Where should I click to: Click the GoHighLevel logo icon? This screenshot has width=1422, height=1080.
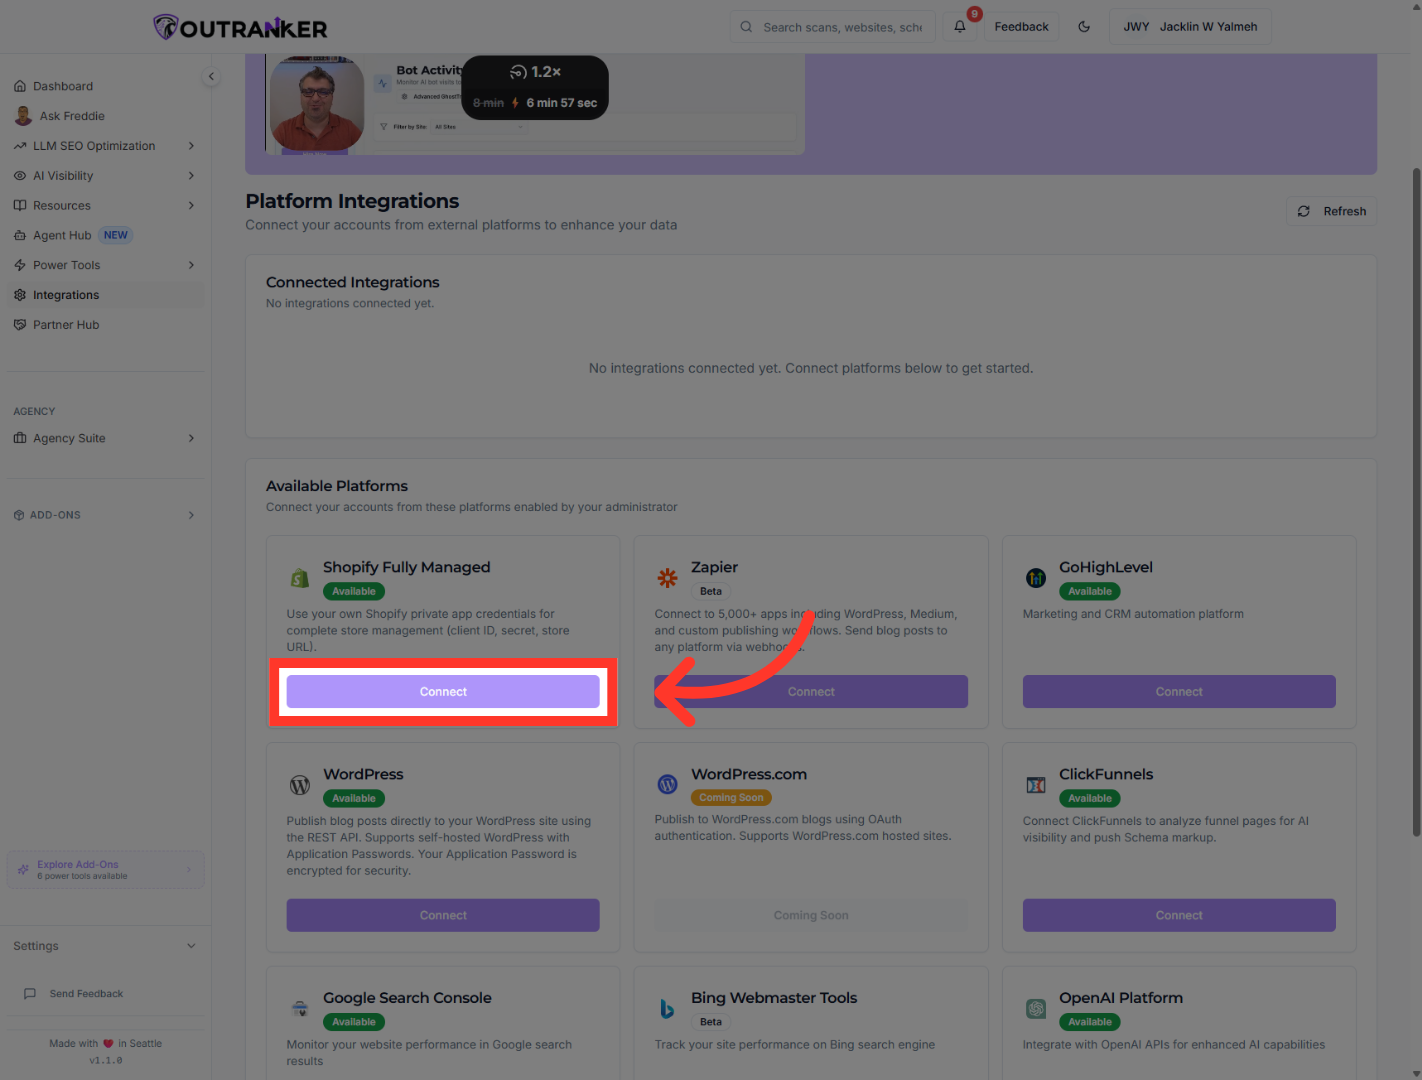(x=1036, y=578)
